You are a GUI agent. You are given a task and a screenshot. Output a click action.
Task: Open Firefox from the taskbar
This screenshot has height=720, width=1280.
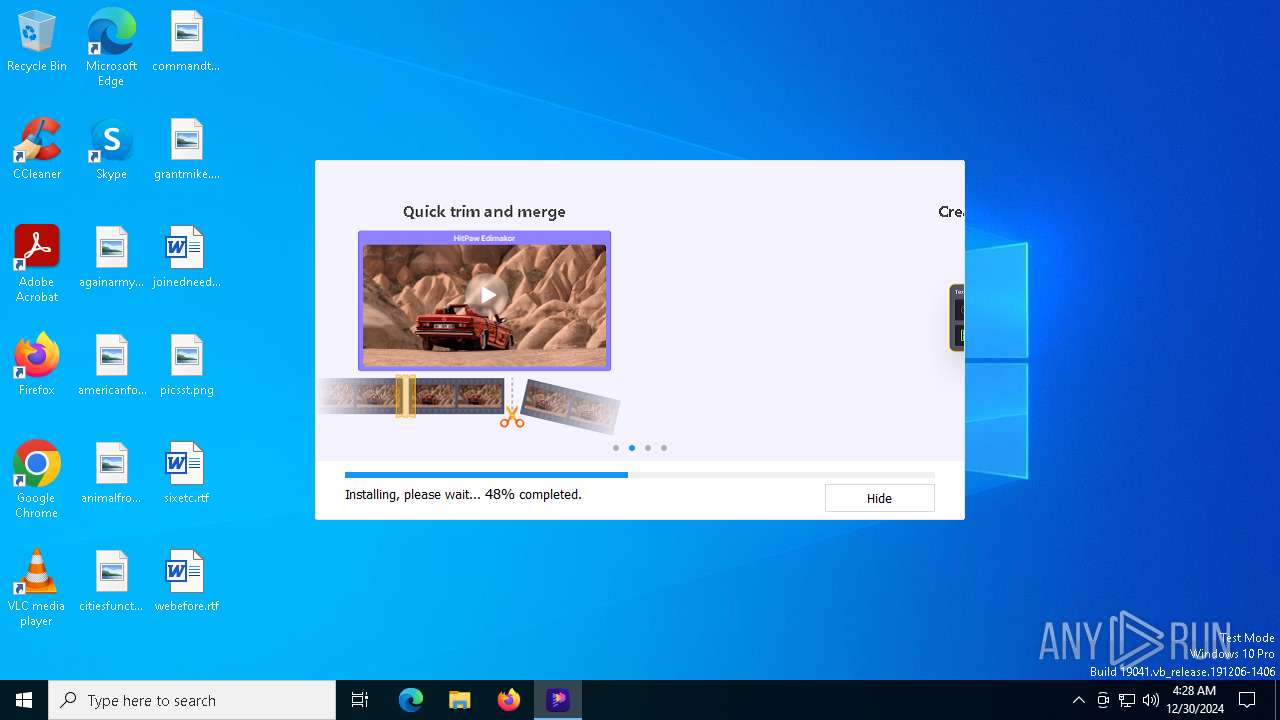[509, 700]
